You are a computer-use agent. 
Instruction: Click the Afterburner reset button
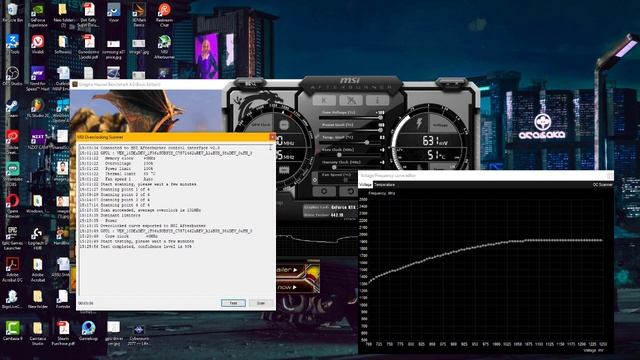[x=350, y=191]
